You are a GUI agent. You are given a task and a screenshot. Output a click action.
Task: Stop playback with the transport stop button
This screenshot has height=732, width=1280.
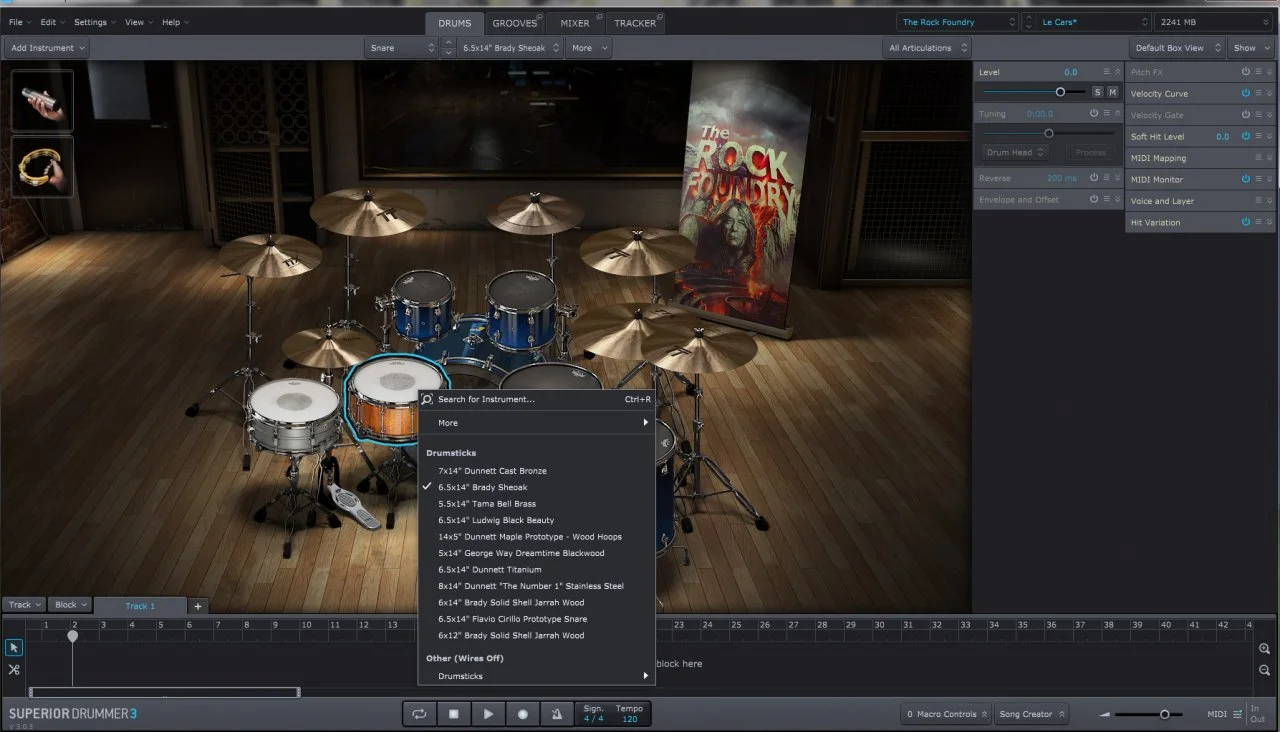[453, 714]
